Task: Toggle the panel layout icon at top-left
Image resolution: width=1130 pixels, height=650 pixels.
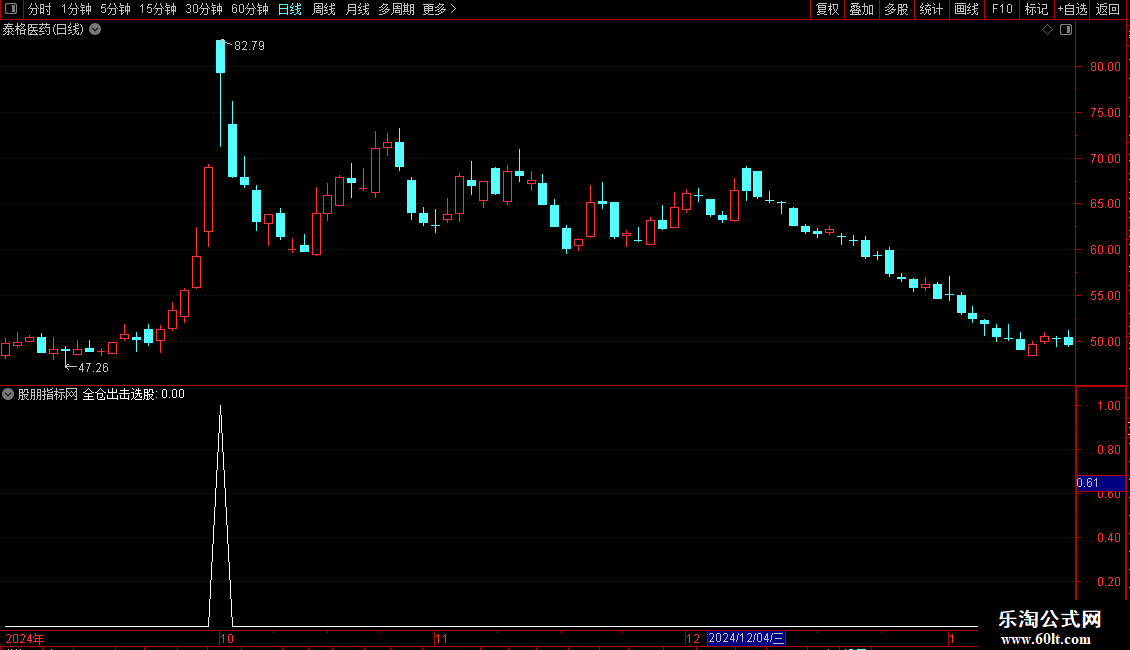Action: [x=11, y=9]
